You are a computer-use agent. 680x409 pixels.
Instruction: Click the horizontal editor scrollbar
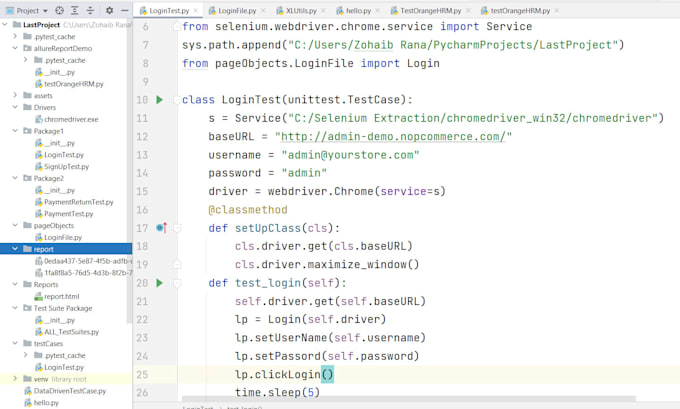409,398
